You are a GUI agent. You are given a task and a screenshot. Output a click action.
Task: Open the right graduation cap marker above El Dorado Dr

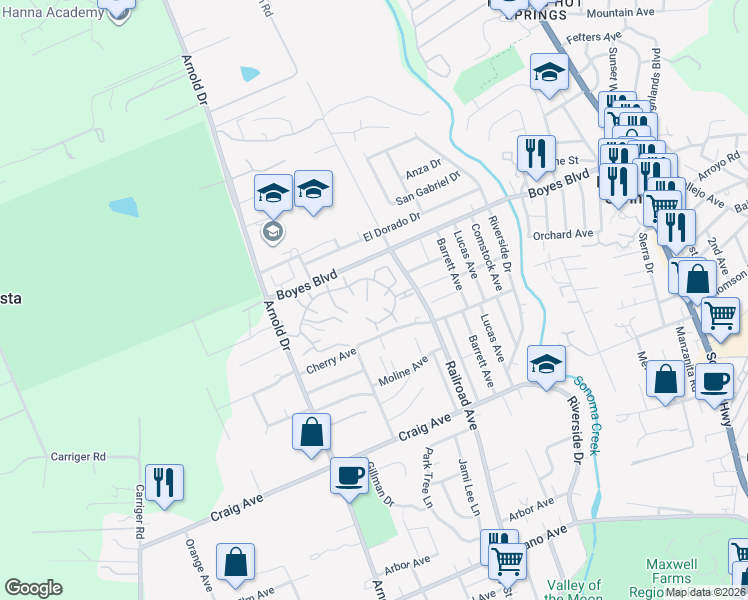tap(313, 191)
